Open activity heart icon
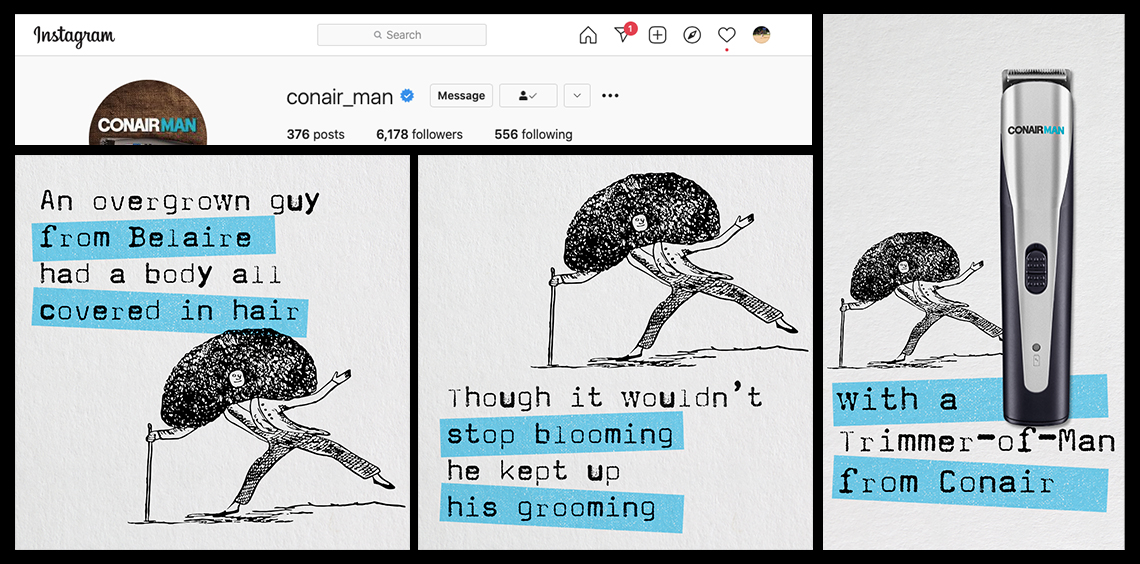 (x=727, y=35)
